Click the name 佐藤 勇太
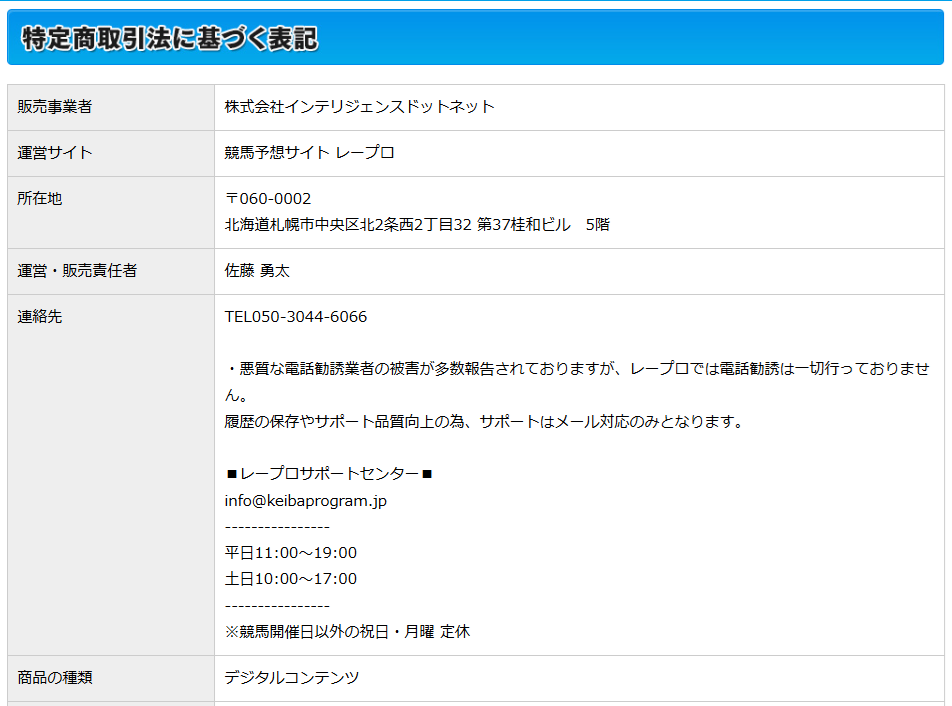The width and height of the screenshot is (952, 706). 257,271
